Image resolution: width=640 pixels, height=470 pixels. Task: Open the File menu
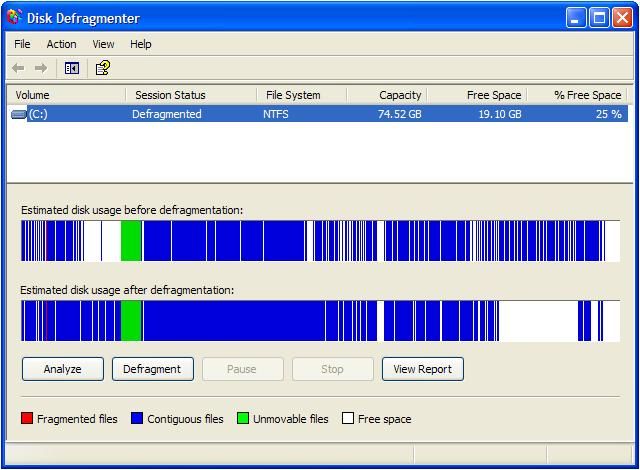click(x=22, y=44)
